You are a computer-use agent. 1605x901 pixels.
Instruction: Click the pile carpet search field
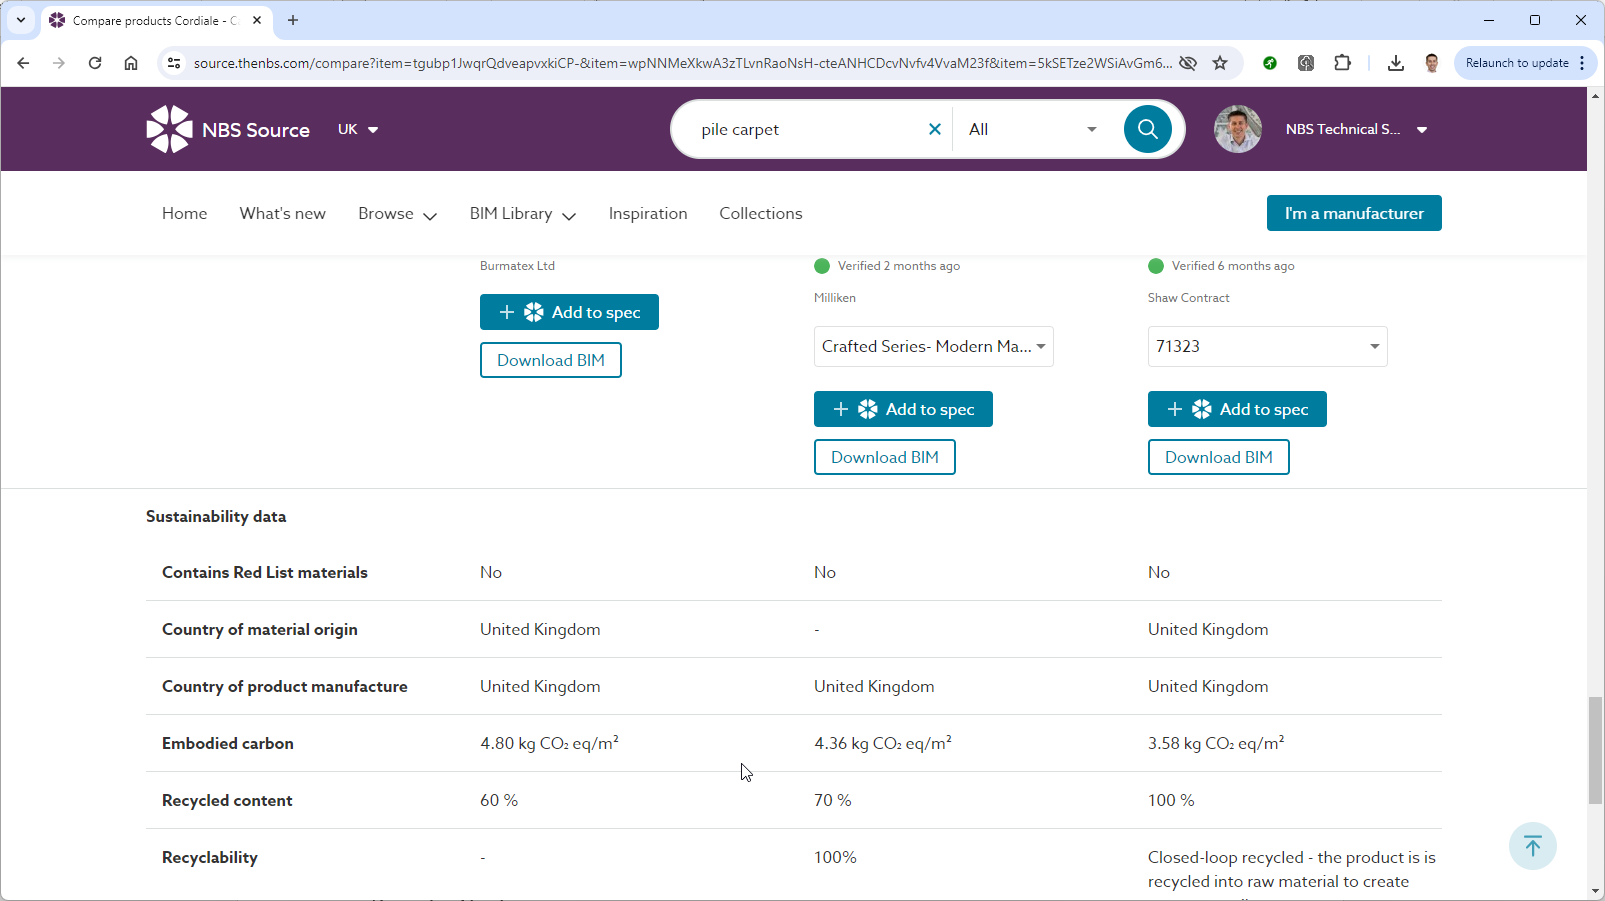pyautogui.click(x=810, y=129)
